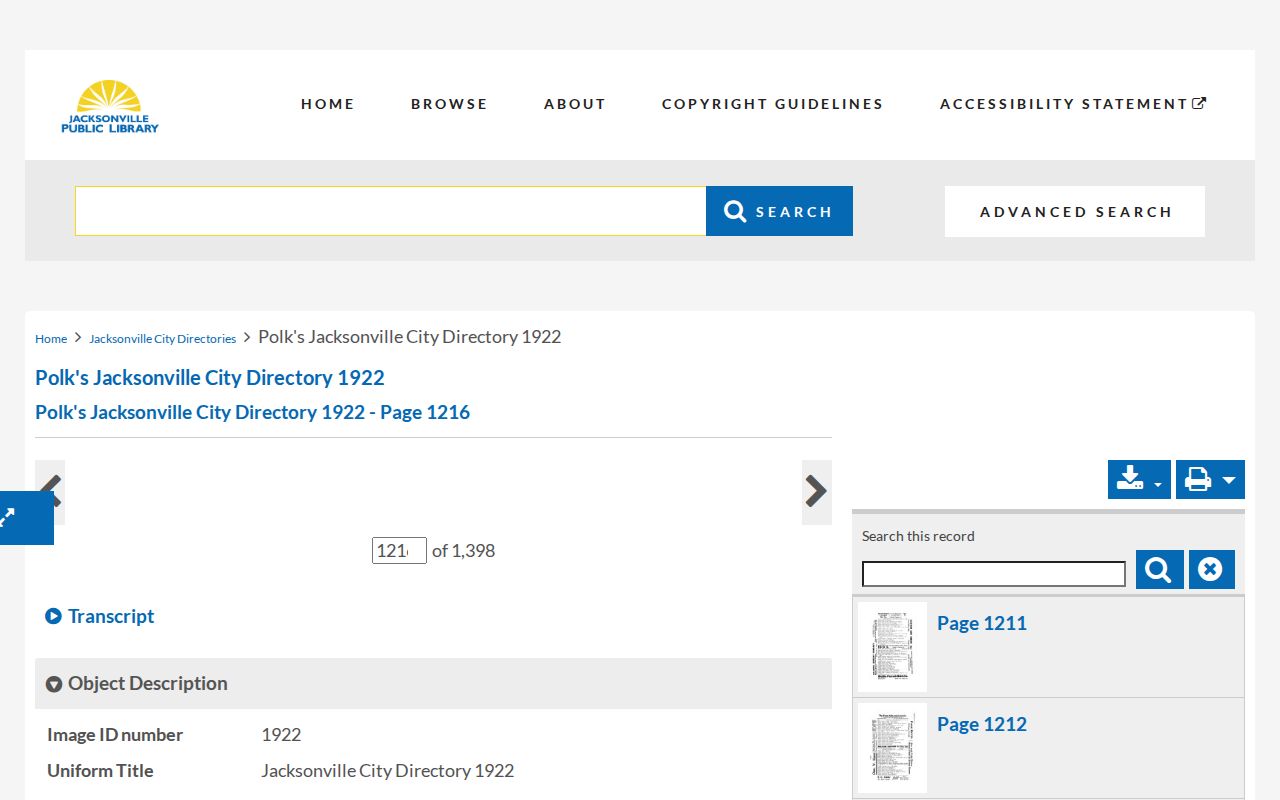
Task: Click the 'Jacksonville City Directory 1922' value
Action: (388, 771)
